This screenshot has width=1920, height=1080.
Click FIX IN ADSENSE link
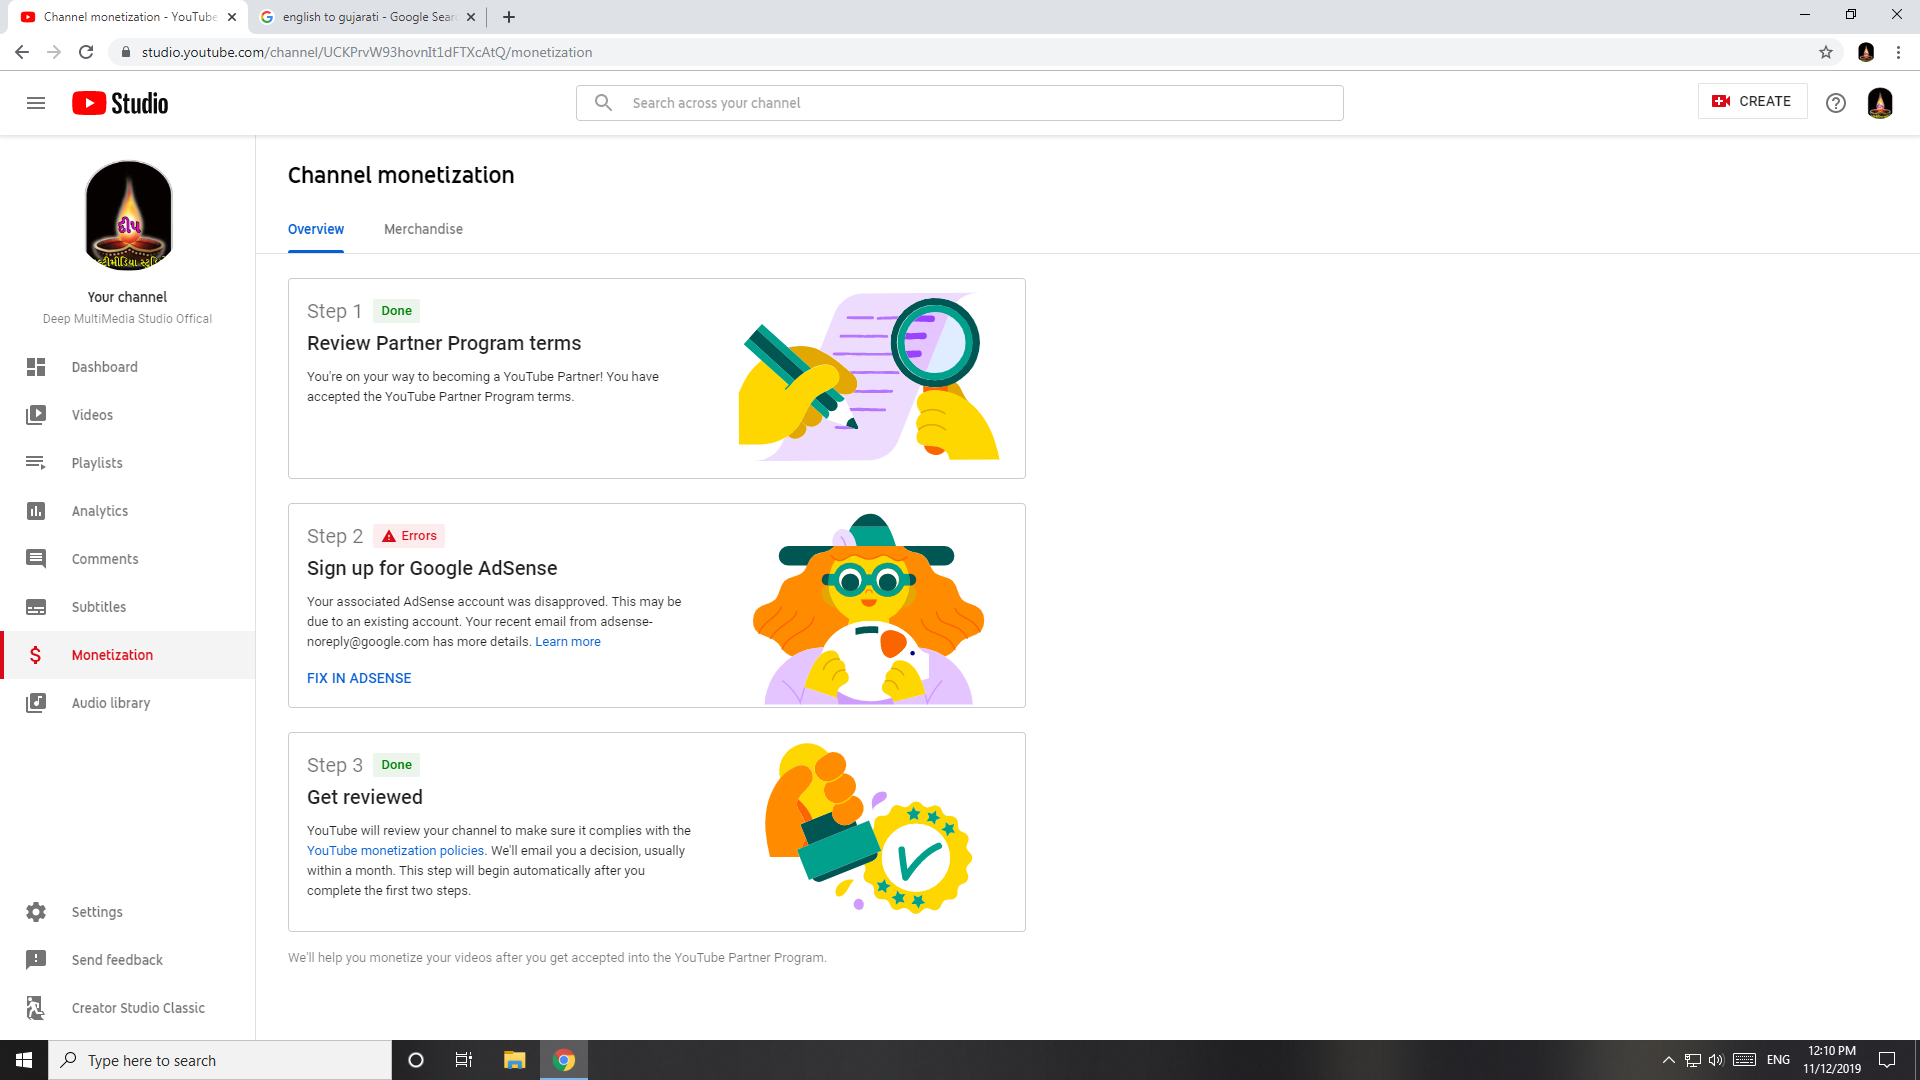(359, 678)
